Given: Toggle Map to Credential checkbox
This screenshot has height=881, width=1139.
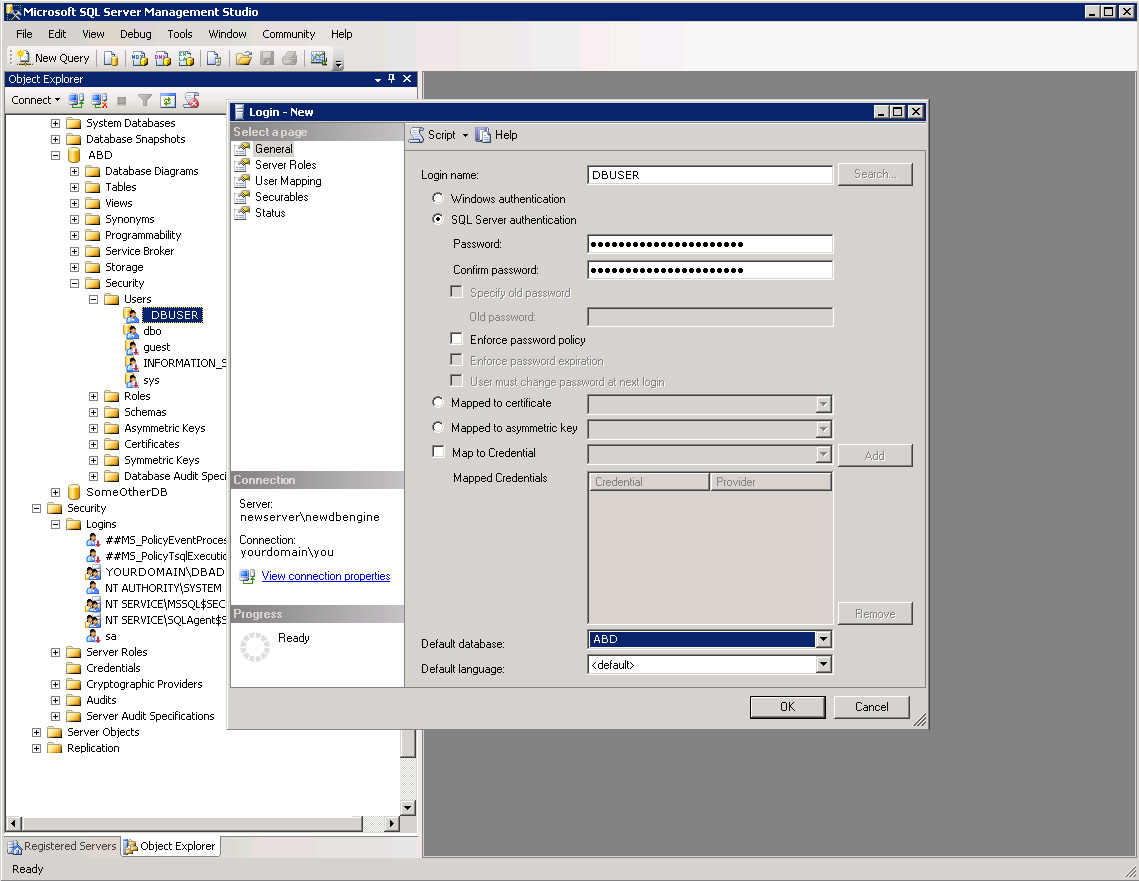Looking at the screenshot, I should coord(438,452).
